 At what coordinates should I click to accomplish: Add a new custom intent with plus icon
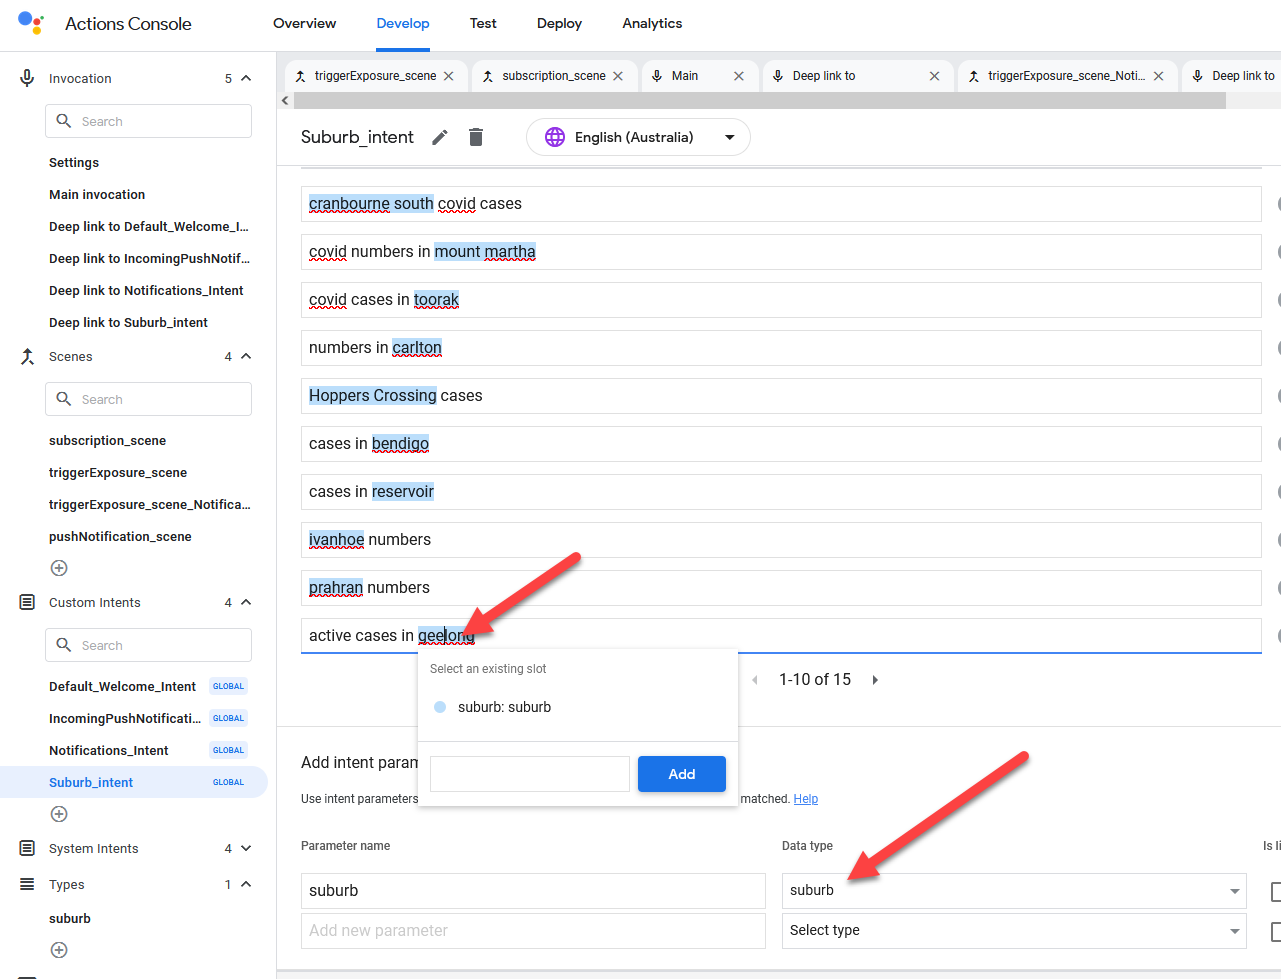59,814
